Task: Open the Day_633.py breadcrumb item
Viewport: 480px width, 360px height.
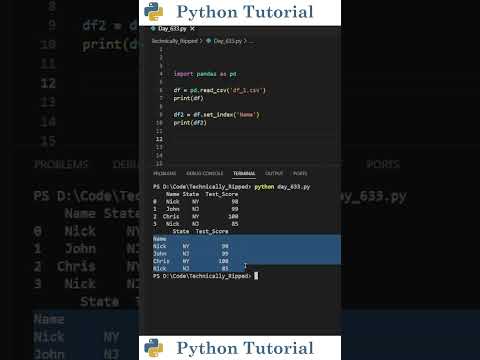Action: click(228, 41)
